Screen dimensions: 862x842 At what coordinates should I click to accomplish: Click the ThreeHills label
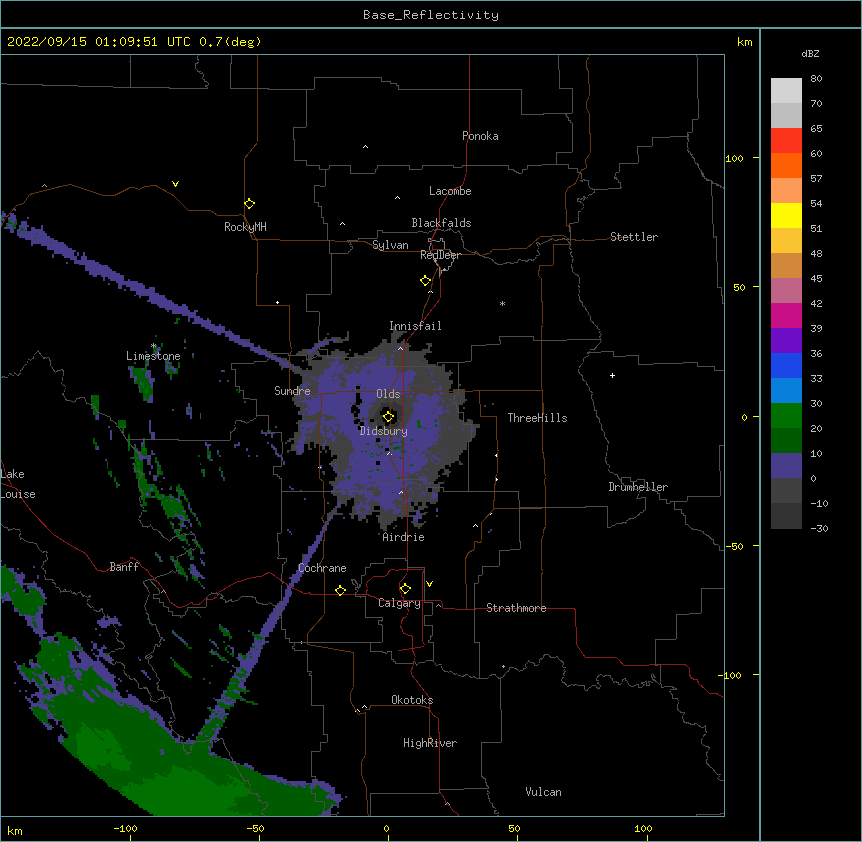[x=537, y=418]
